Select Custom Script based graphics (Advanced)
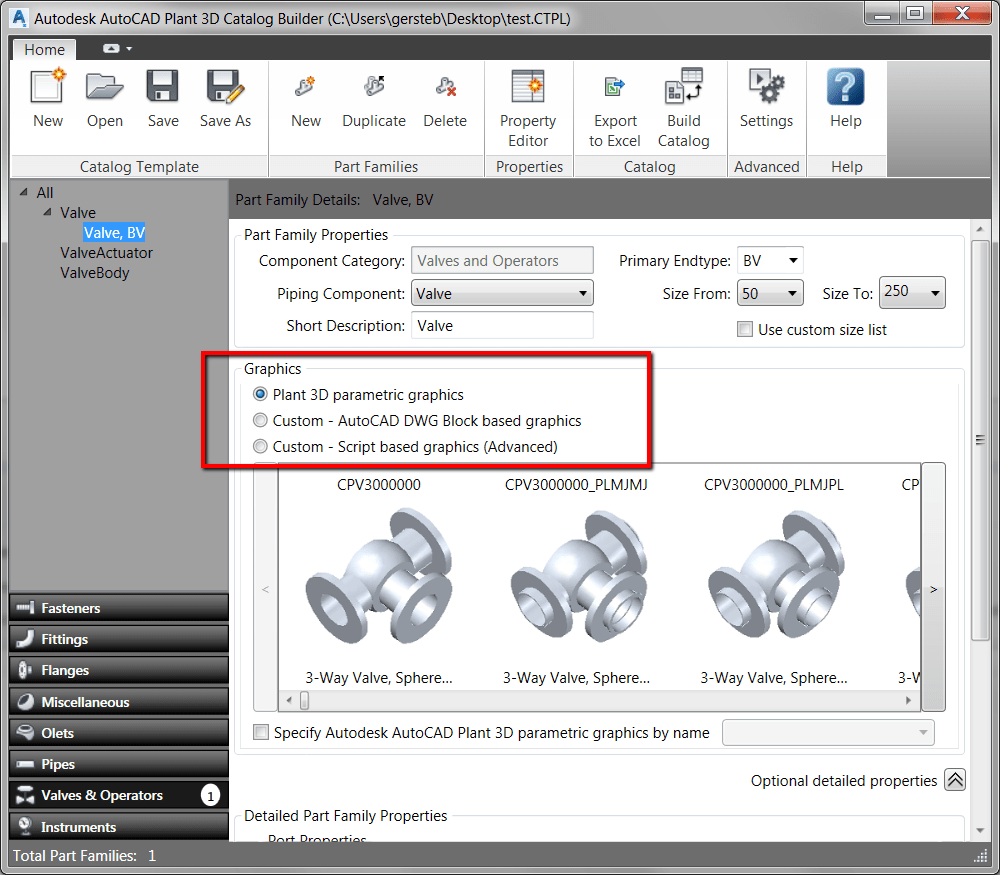The height and width of the screenshot is (875, 1000). point(260,446)
